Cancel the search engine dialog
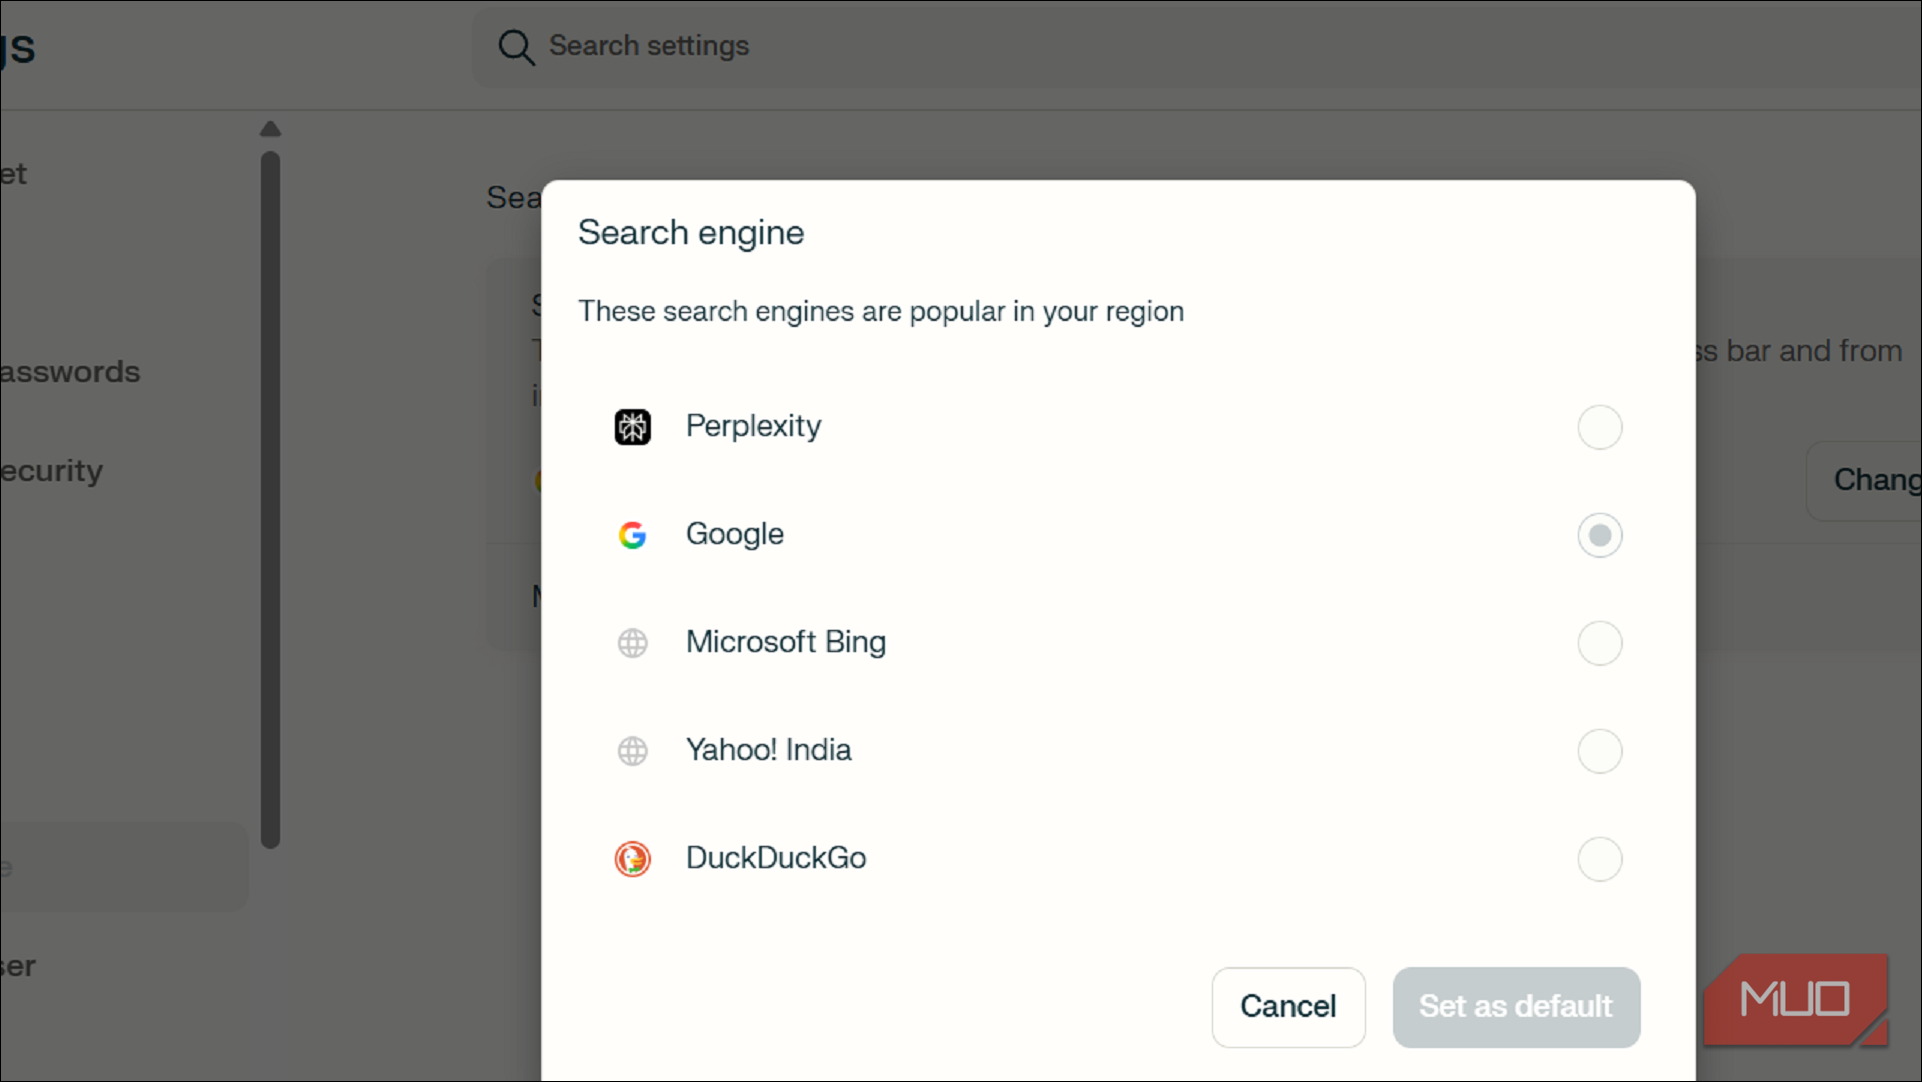 point(1288,1007)
